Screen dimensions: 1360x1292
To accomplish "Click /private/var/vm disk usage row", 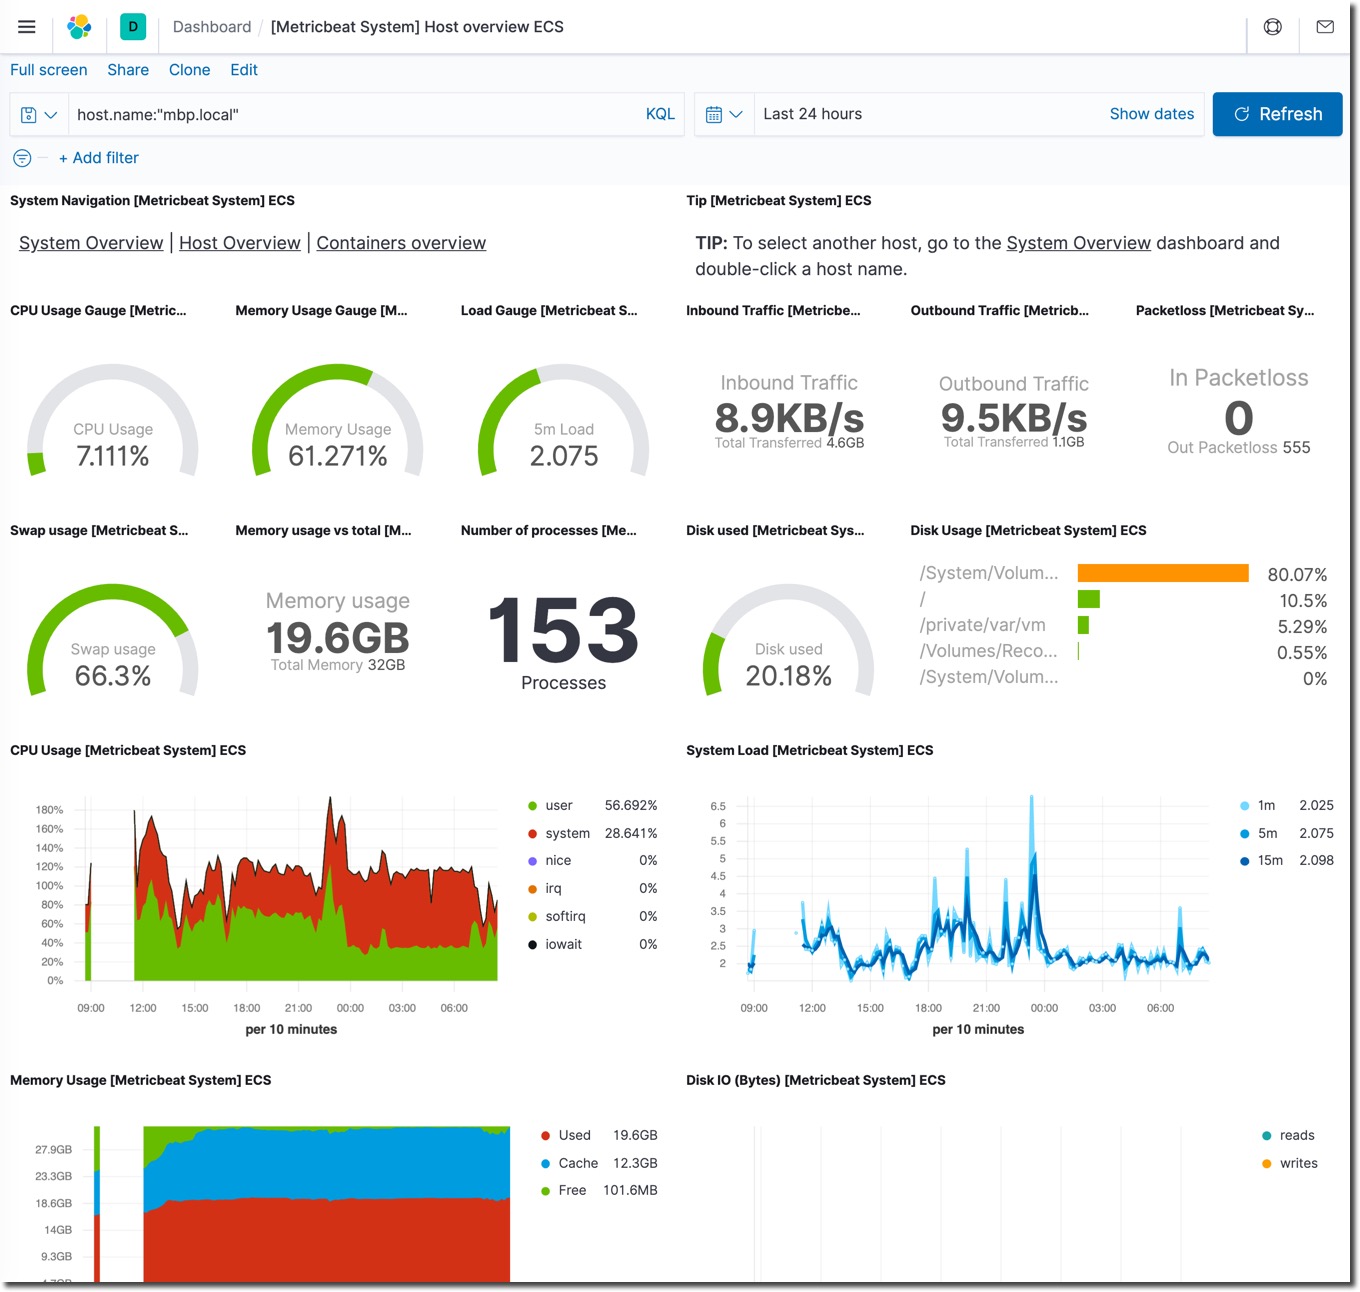I will (1123, 625).
